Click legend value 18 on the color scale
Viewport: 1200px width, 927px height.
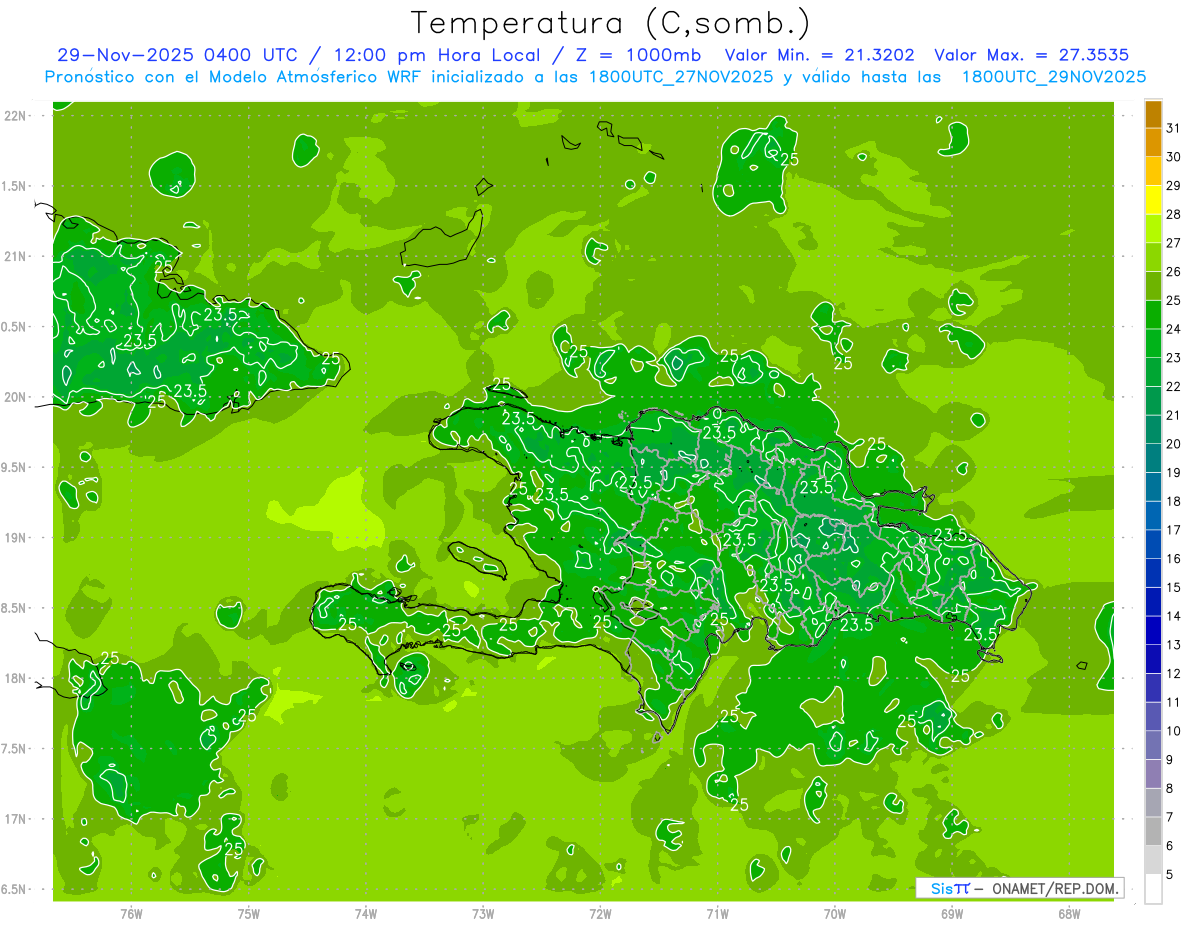click(x=1173, y=501)
